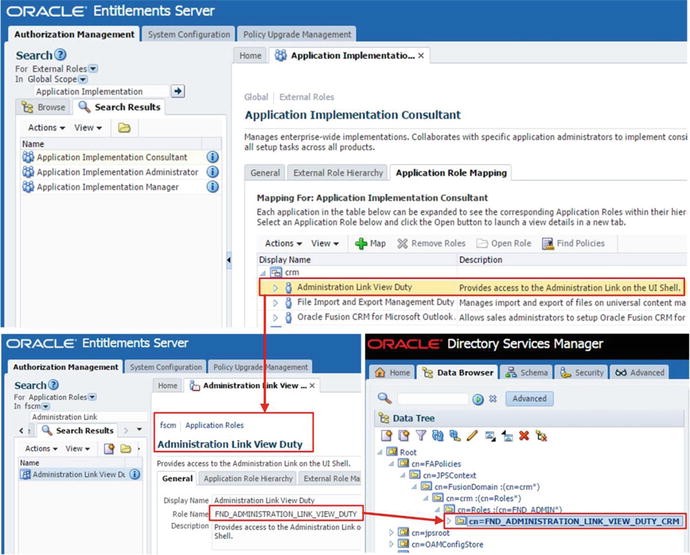Click green go arrow in Data Browser search
The image size is (690, 555).
point(478,399)
